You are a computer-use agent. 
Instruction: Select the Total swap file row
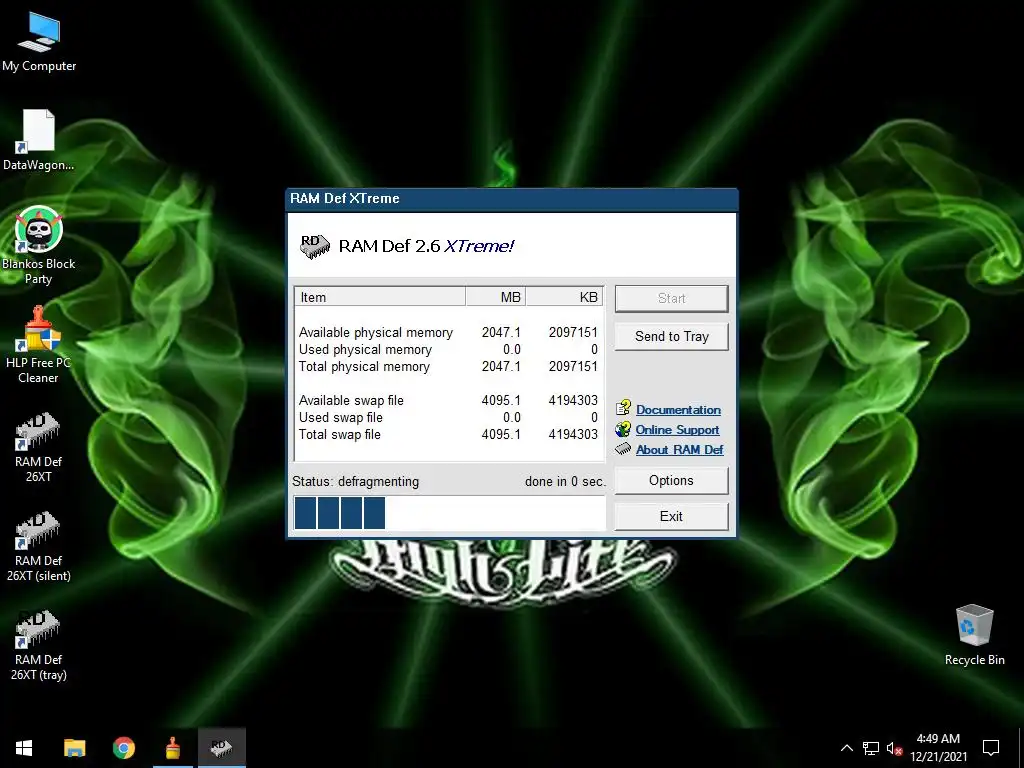(449, 434)
